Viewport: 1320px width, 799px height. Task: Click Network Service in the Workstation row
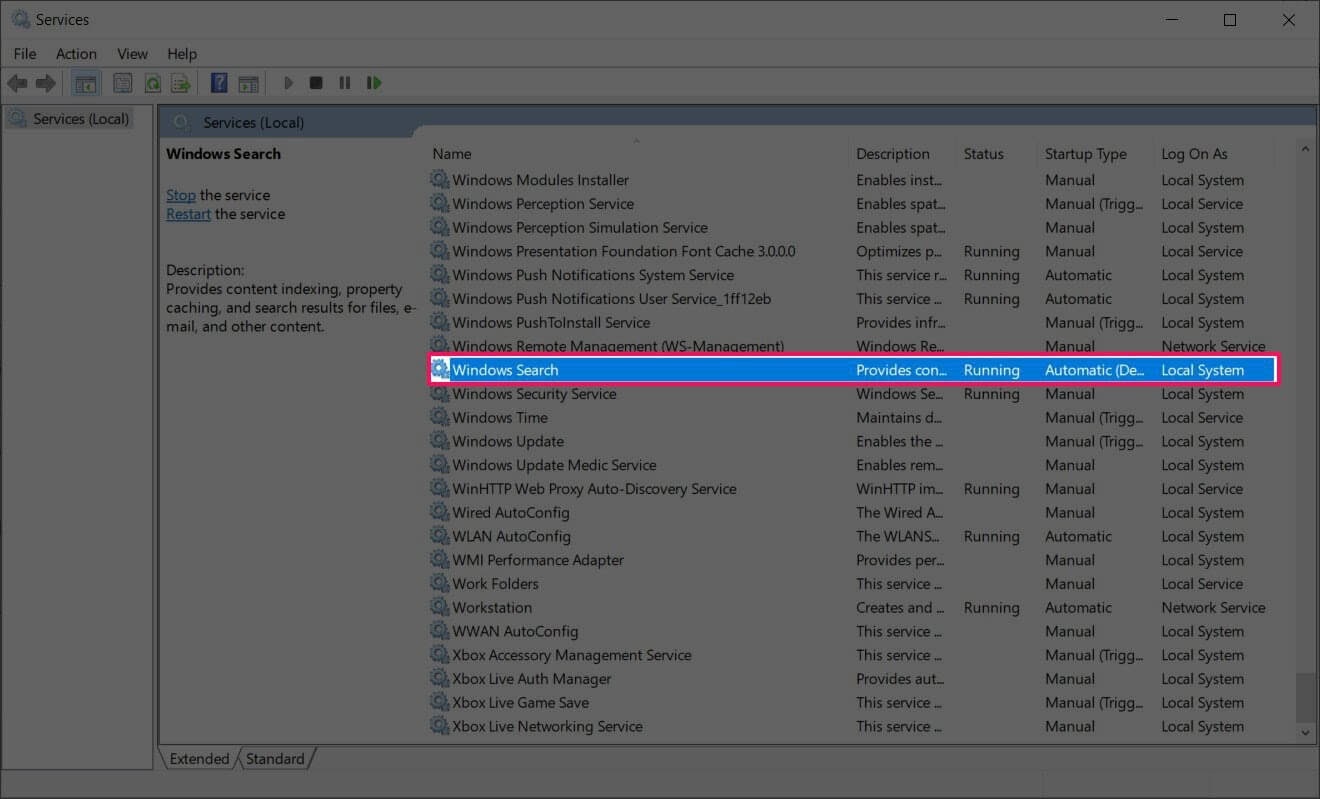click(x=1213, y=608)
